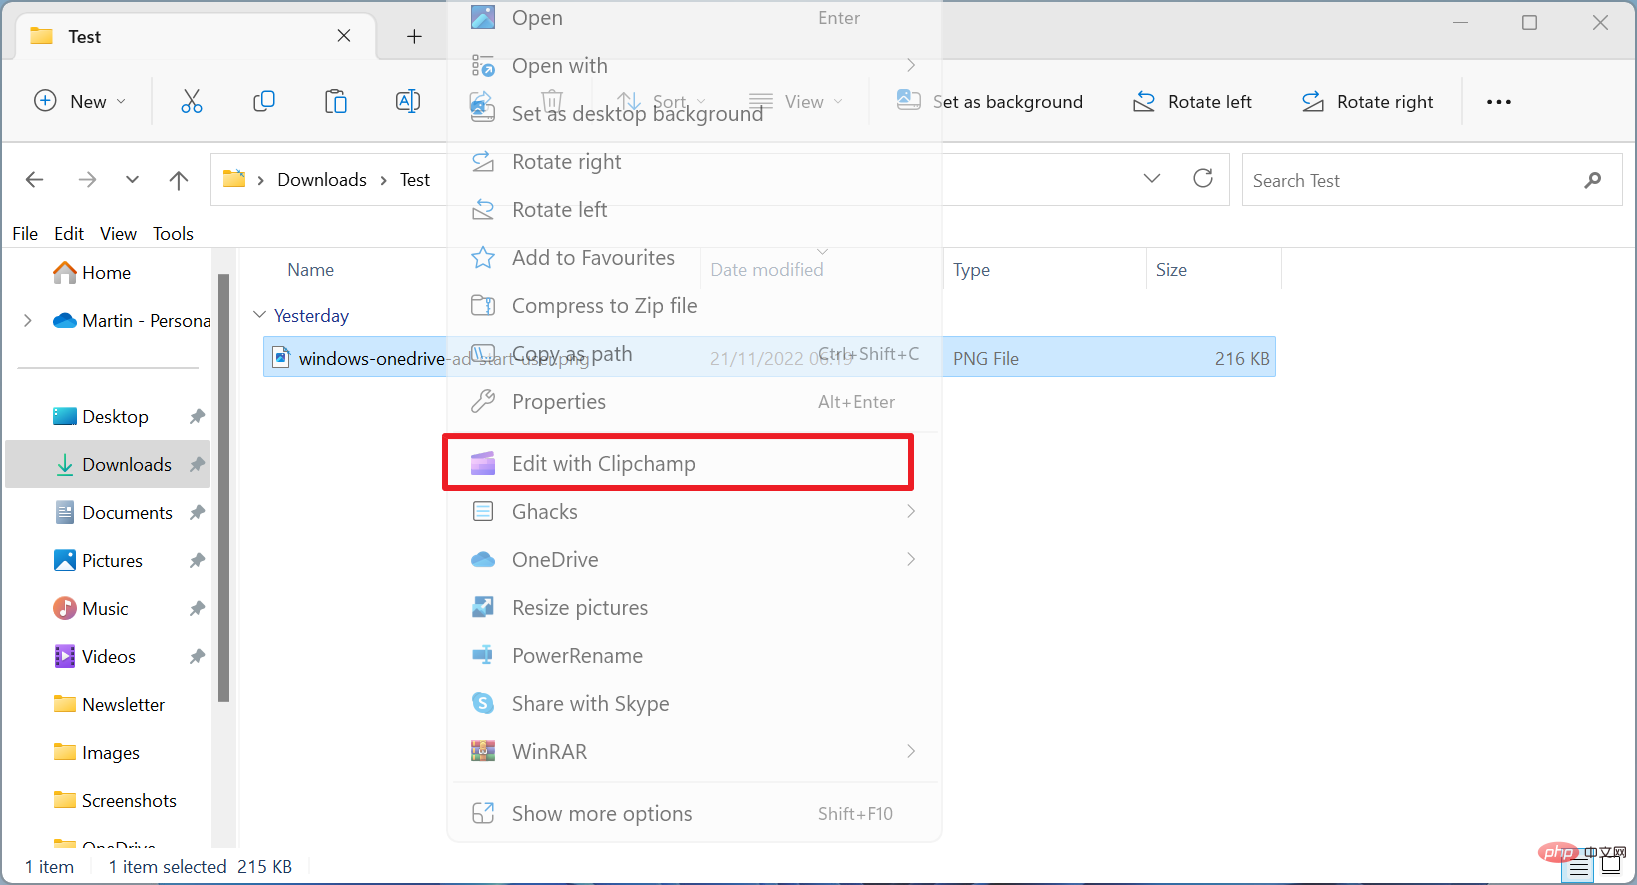Collapse the Yesterday group
Image resolution: width=1637 pixels, height=885 pixels.
click(260, 315)
